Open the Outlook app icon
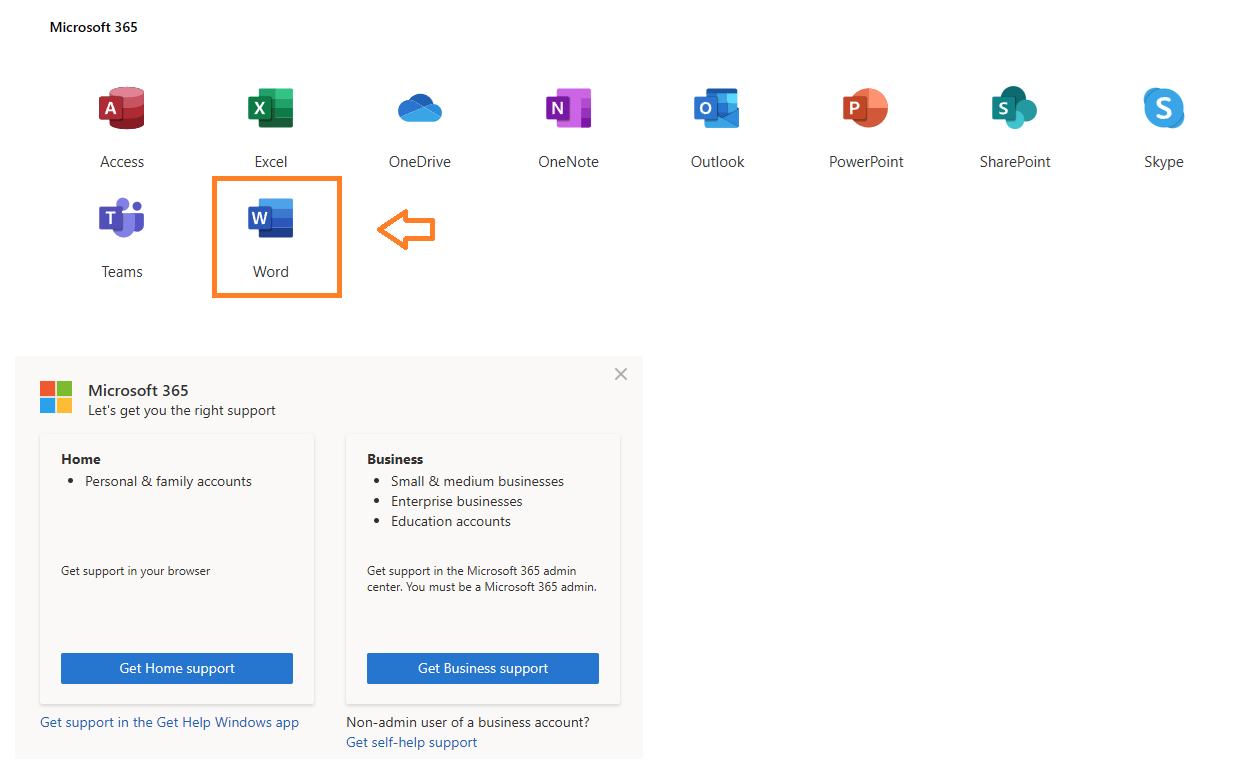 pos(717,108)
